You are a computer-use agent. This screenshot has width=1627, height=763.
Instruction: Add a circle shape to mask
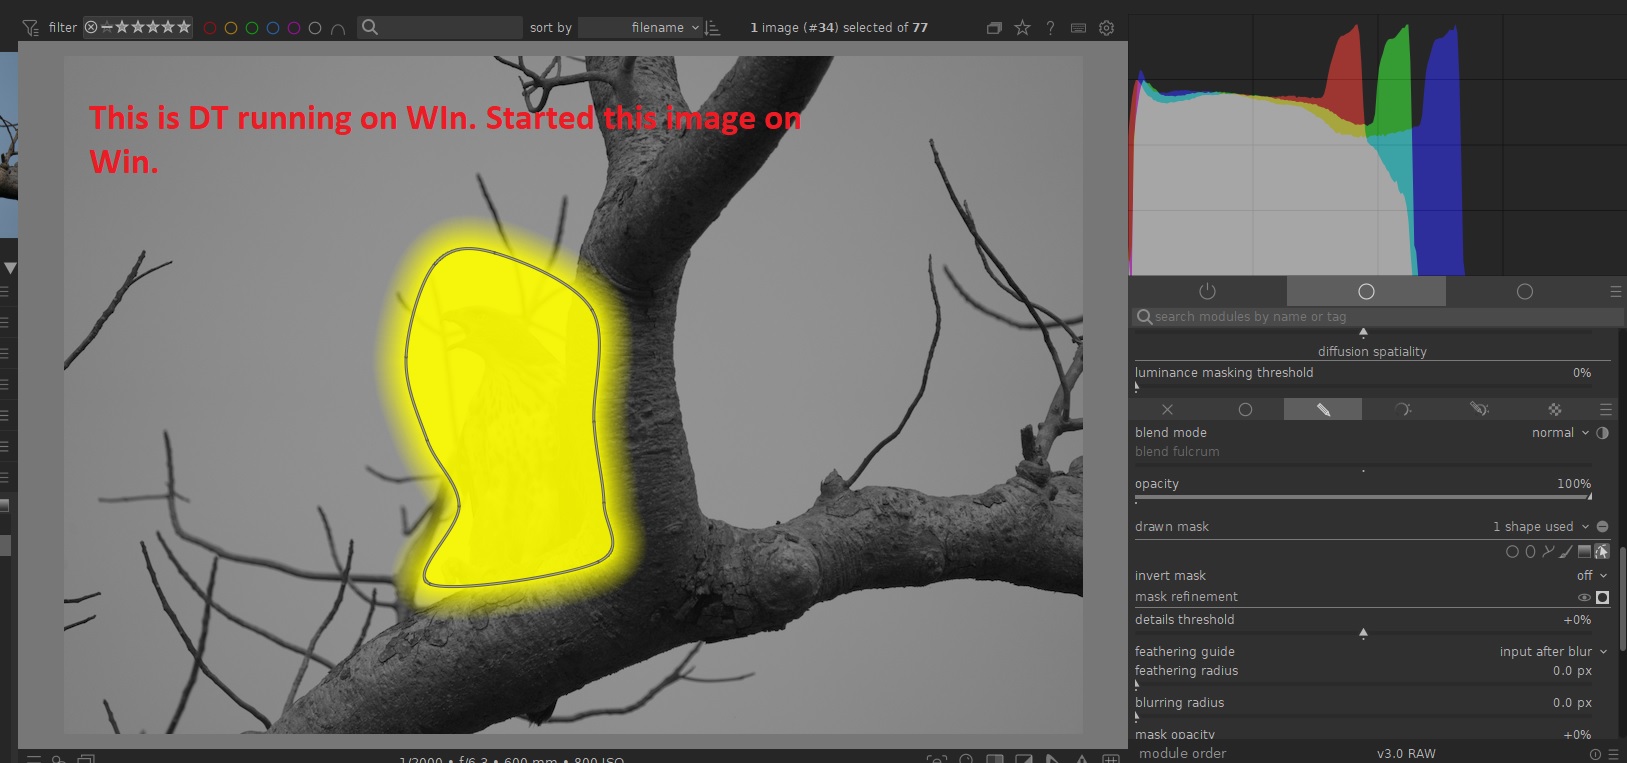pyautogui.click(x=1512, y=552)
